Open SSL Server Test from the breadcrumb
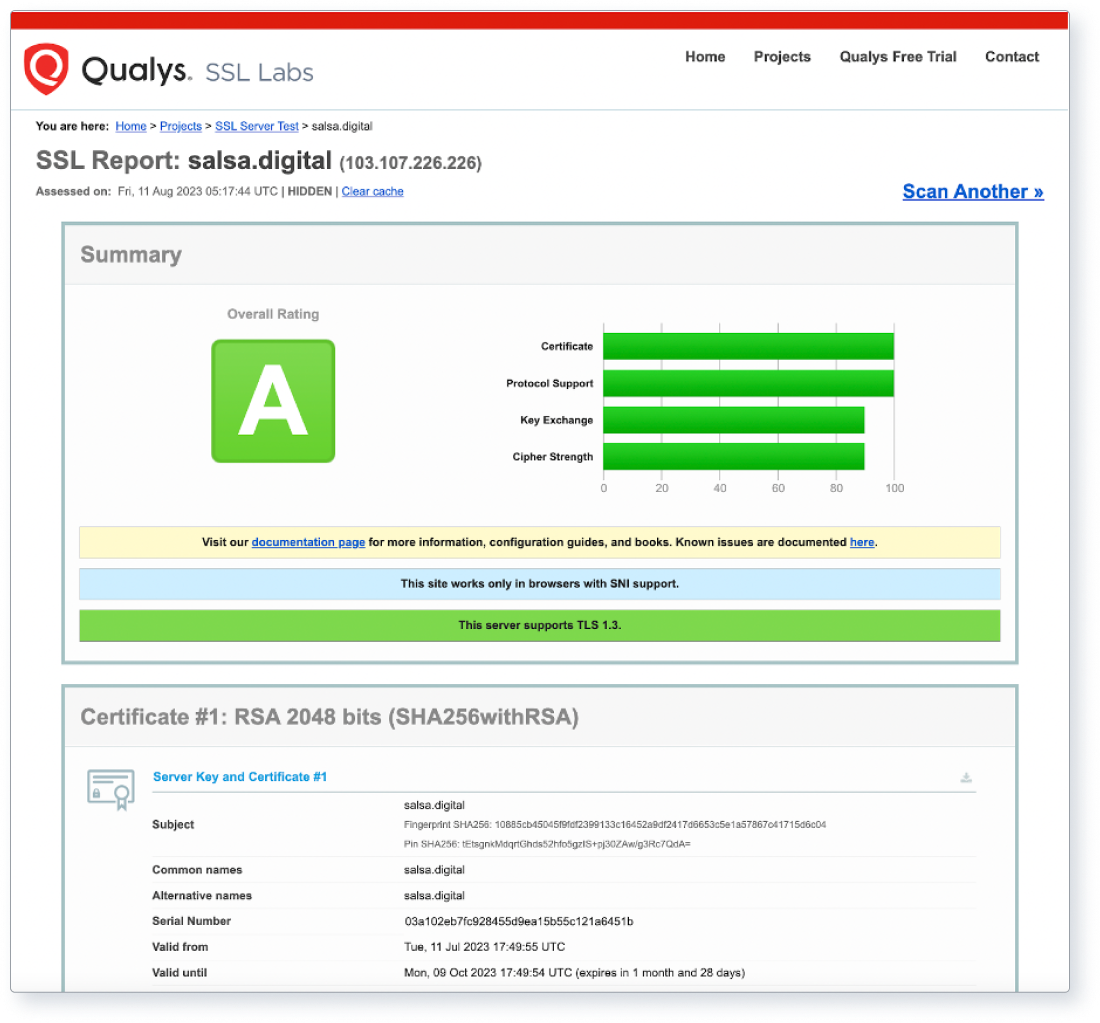Viewport: 1100px width, 1023px height. [x=256, y=126]
